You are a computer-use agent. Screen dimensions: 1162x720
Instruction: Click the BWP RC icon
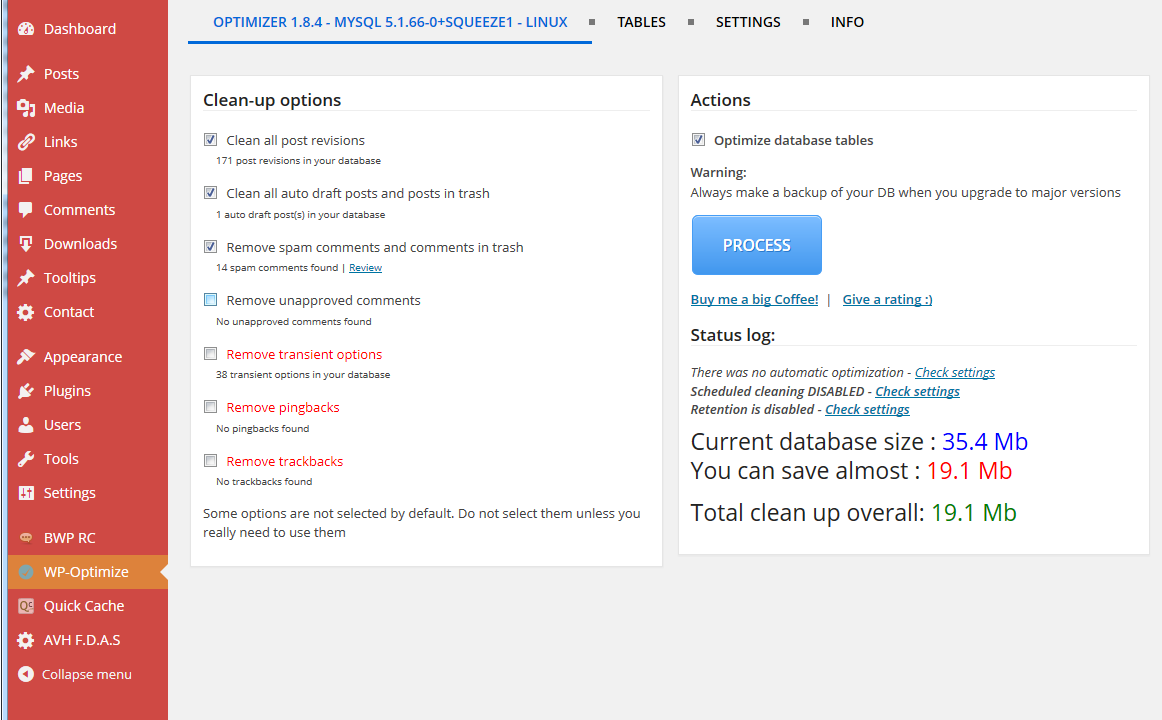tap(26, 538)
